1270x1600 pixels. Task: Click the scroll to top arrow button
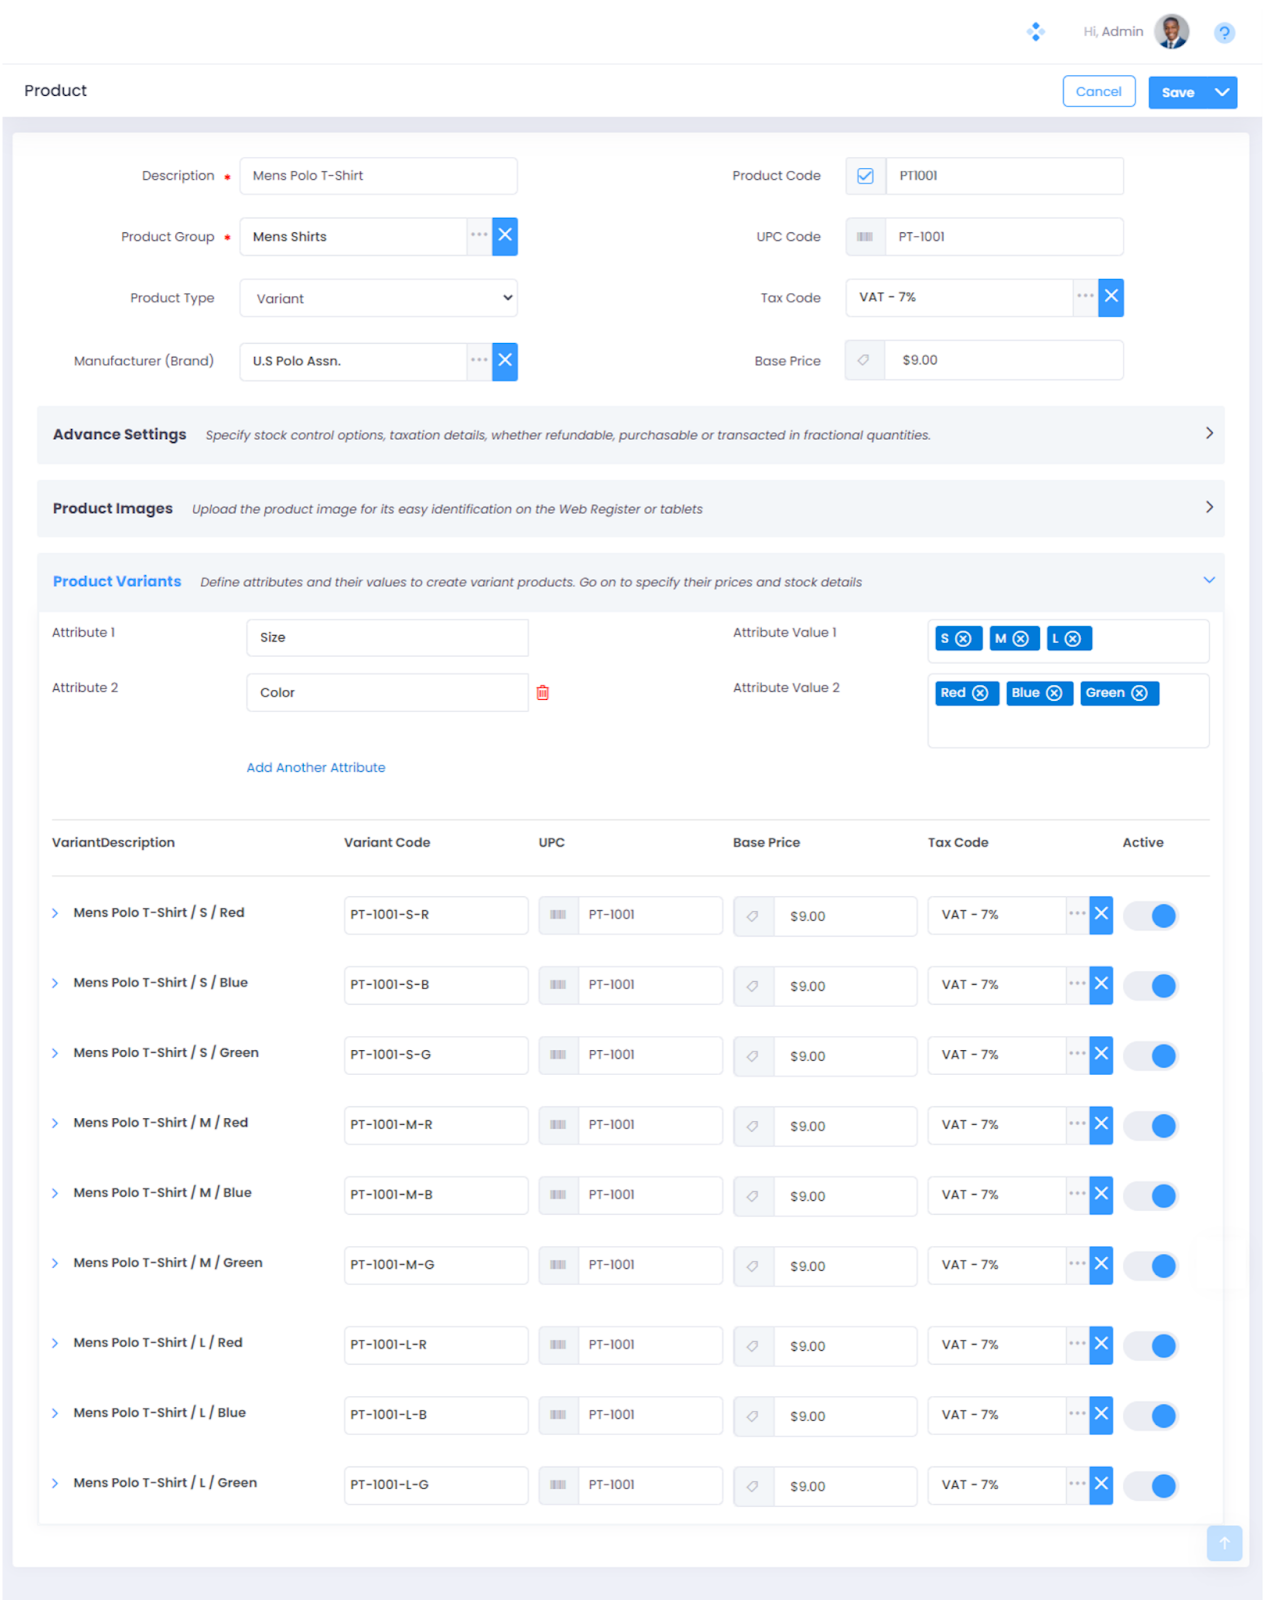coord(1223,1543)
